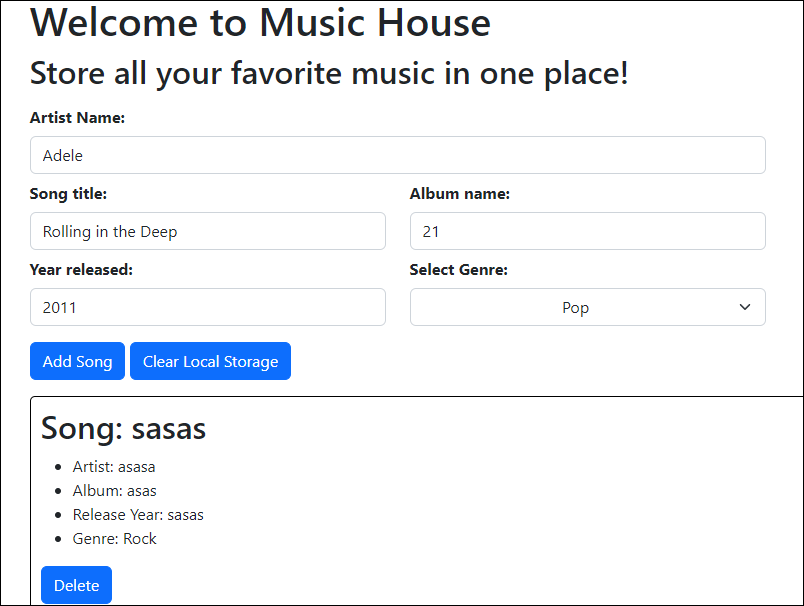
Task: Click the chevron arrow on the Genre select
Action: coord(745,307)
